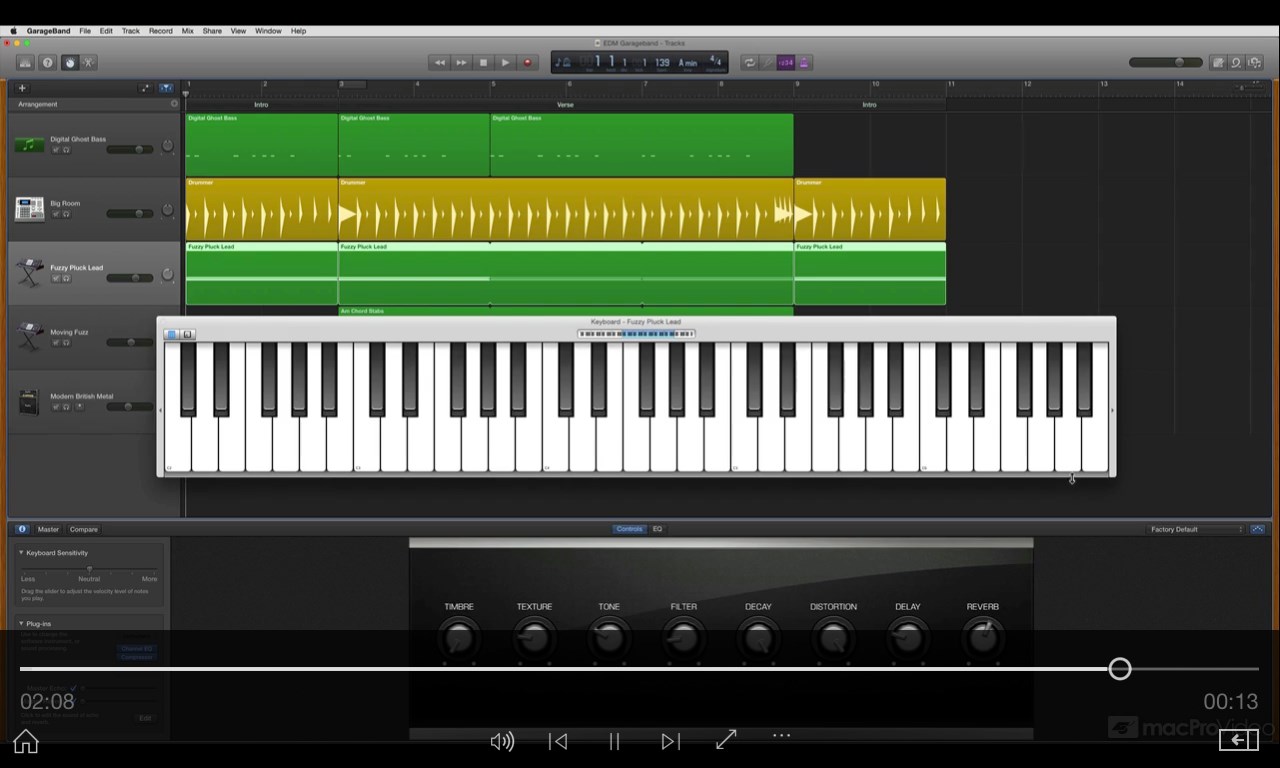
Task: Collapse the Plug-ins section
Action: click(x=22, y=624)
